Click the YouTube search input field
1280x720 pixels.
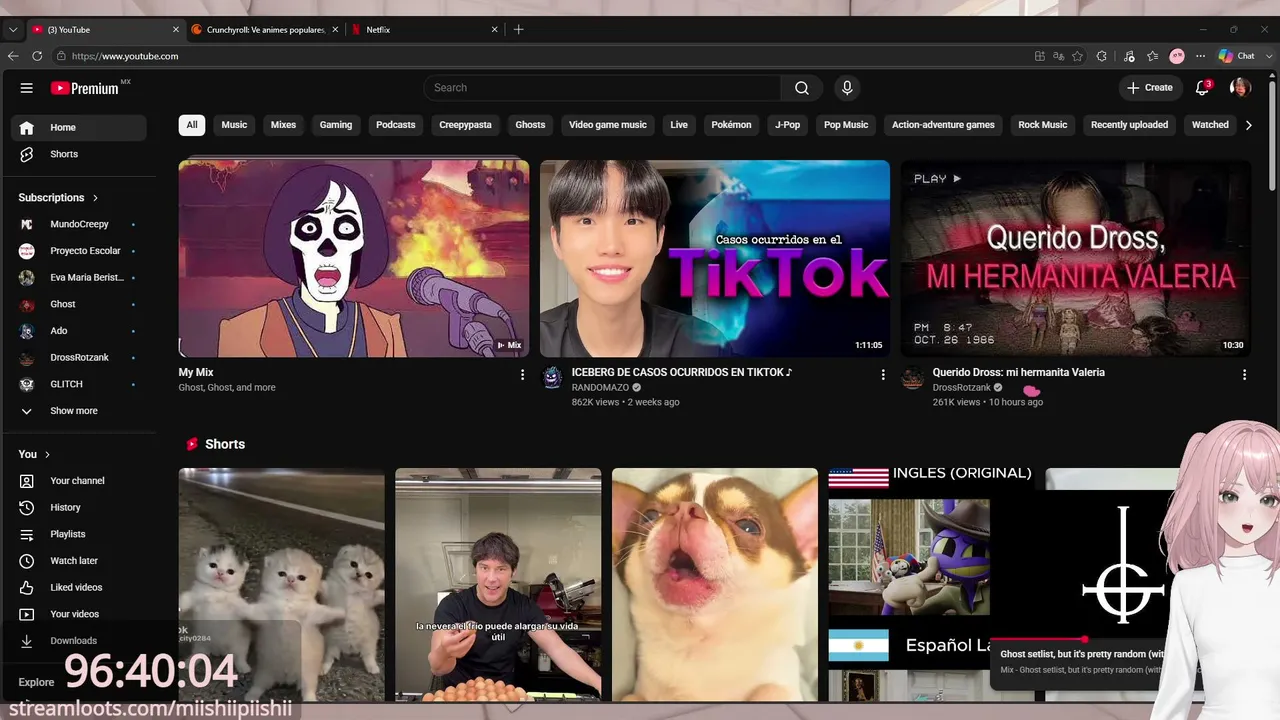click(x=602, y=88)
